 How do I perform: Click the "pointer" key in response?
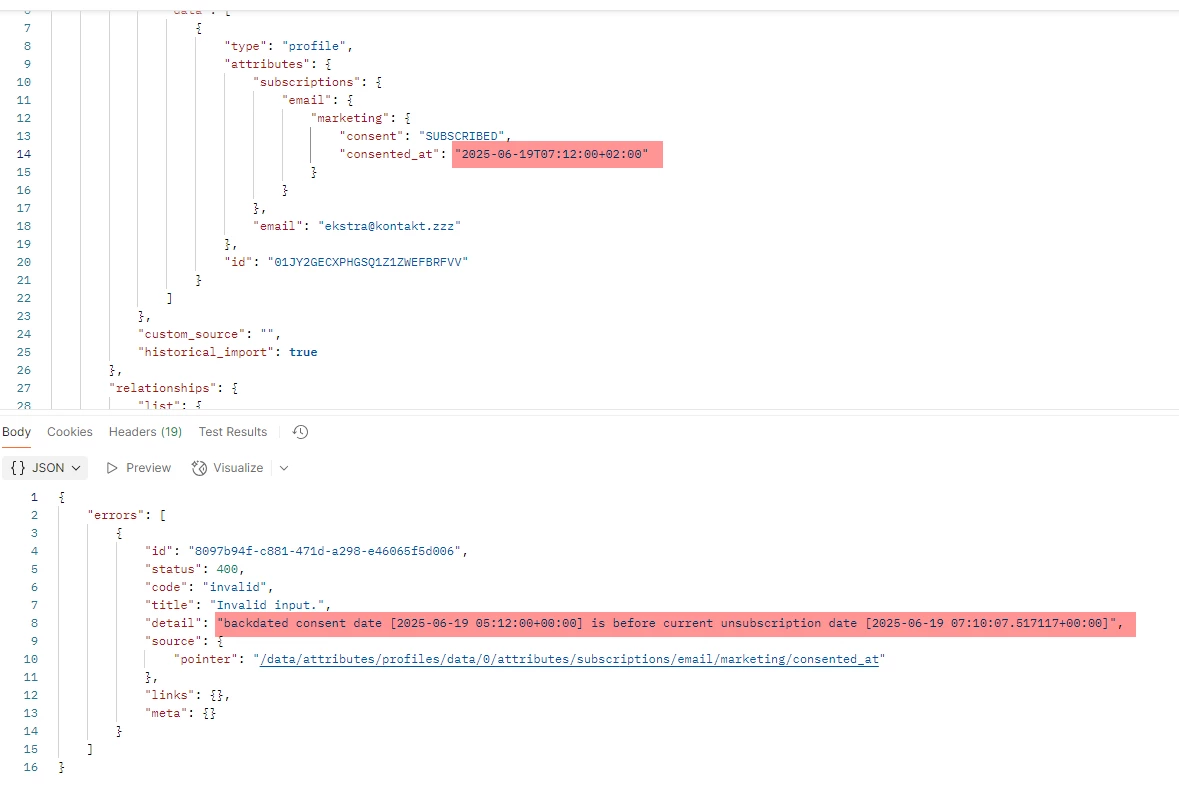pyautogui.click(x=206, y=659)
